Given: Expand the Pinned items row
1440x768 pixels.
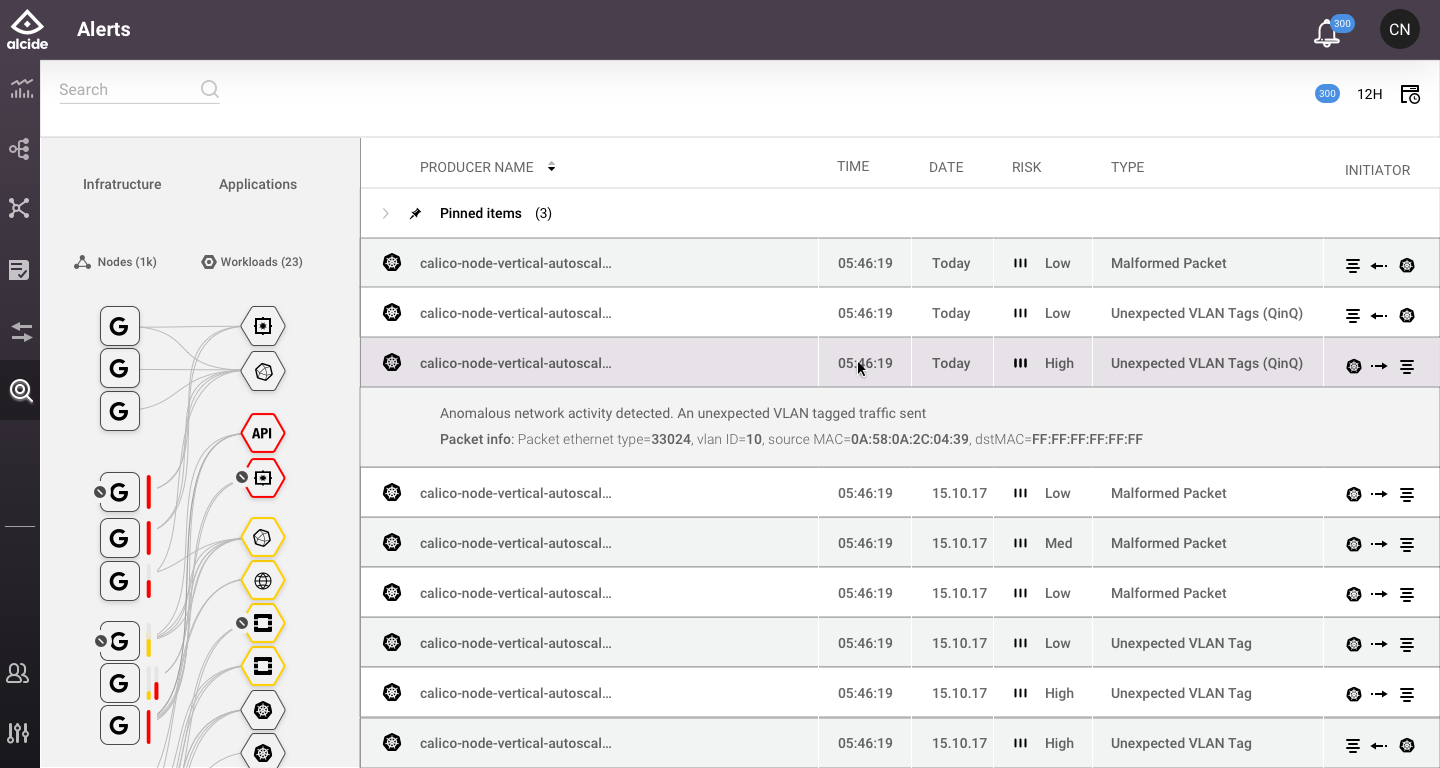Looking at the screenshot, I should point(385,213).
